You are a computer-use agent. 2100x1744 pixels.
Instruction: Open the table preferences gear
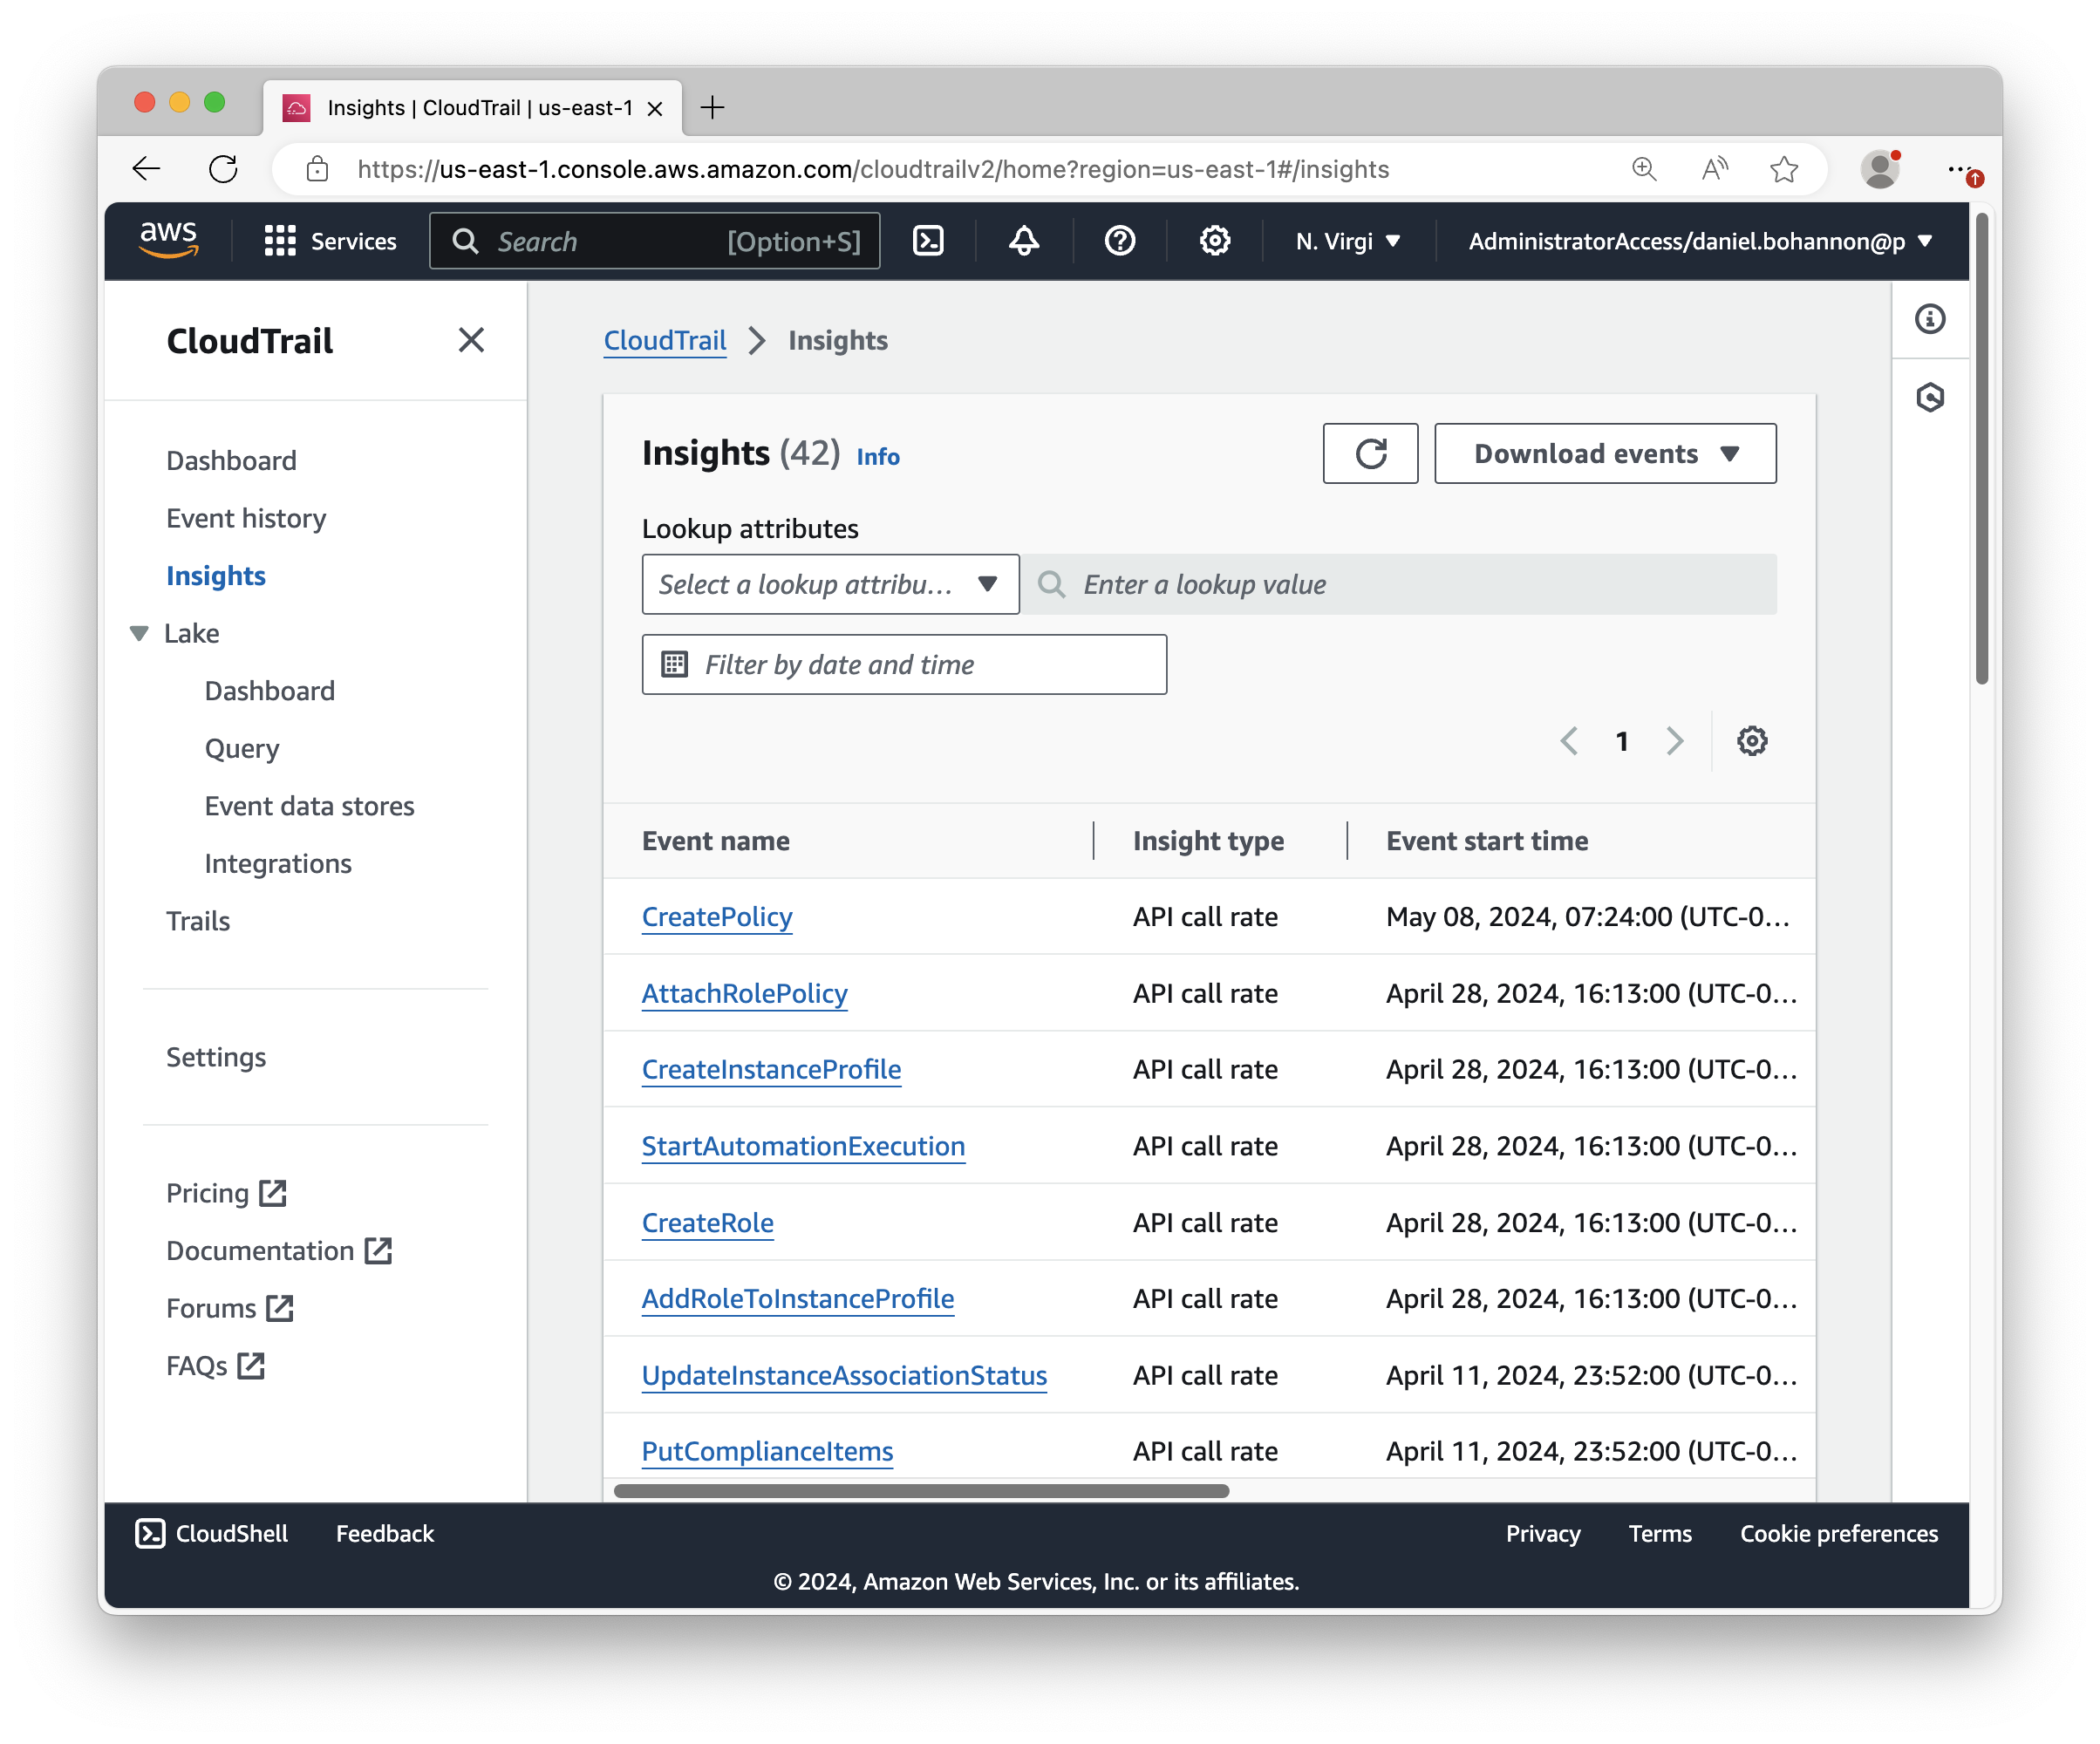(x=1751, y=740)
